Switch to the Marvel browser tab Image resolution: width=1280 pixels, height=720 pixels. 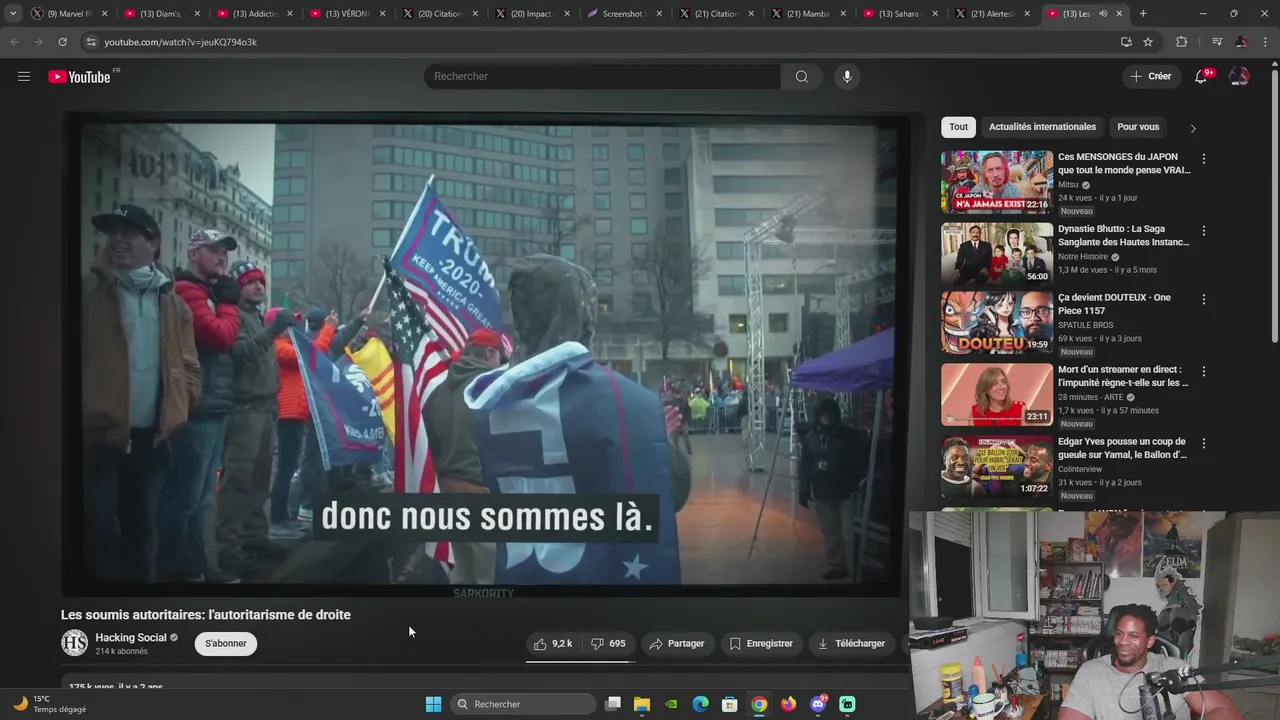click(68, 14)
